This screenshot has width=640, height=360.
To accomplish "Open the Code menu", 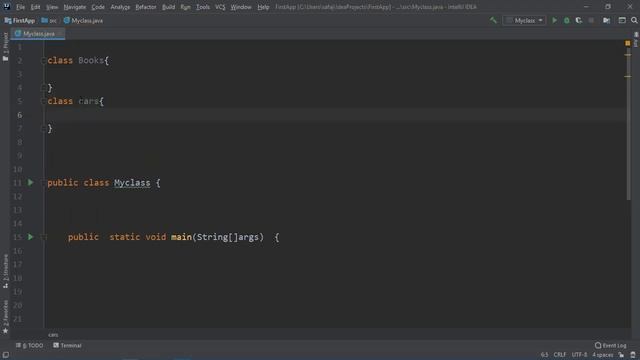I will (x=98, y=7).
